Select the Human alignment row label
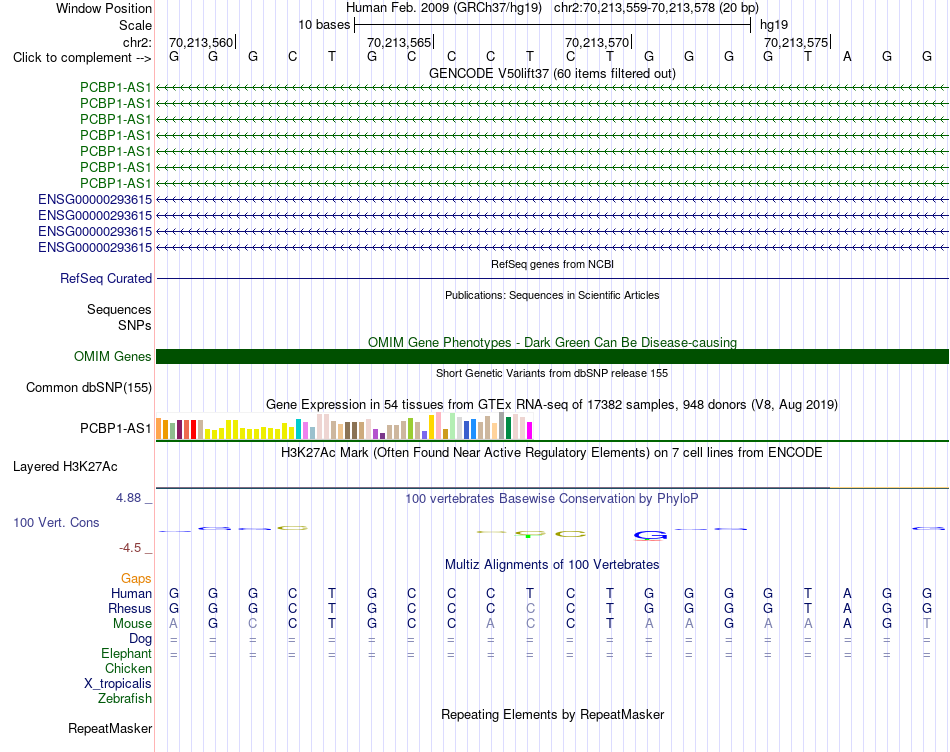The width and height of the screenshot is (950, 752). pyautogui.click(x=131, y=593)
